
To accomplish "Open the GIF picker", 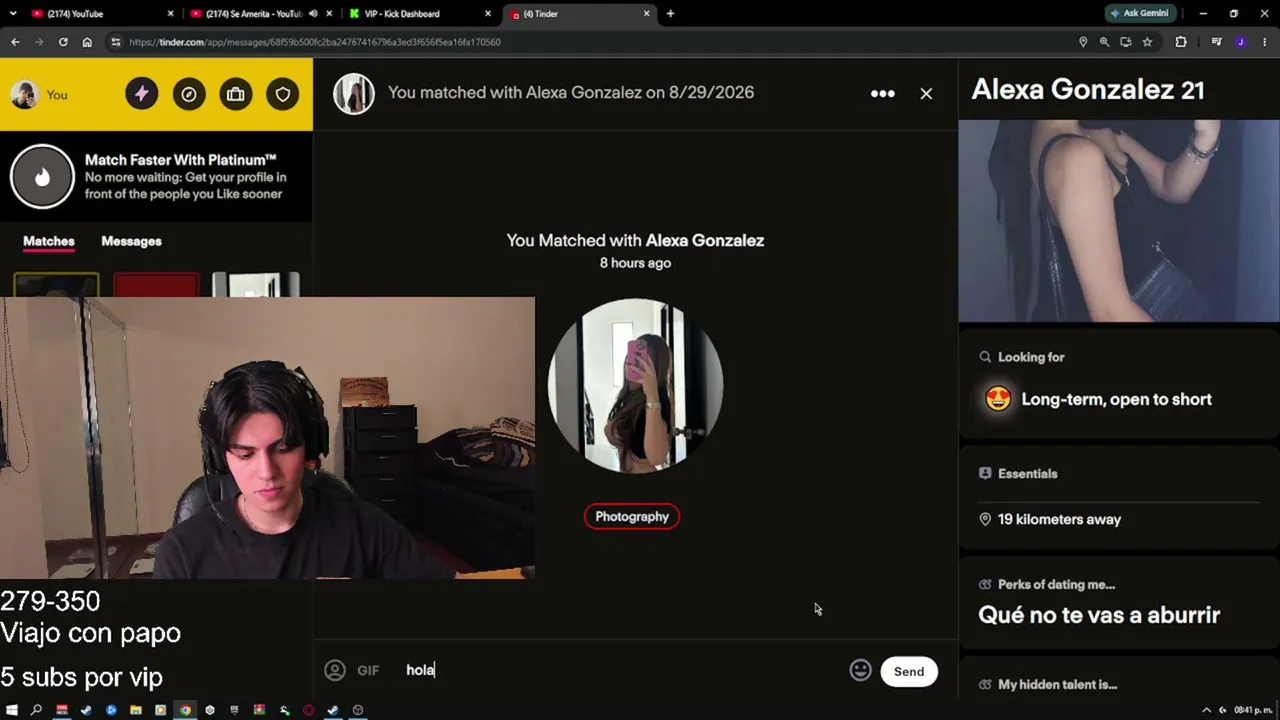I will [368, 670].
